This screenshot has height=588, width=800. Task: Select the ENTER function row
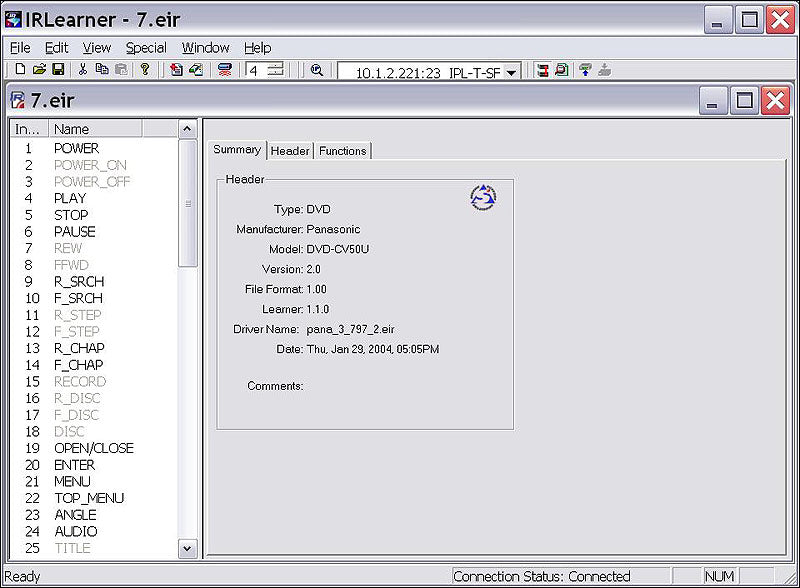pyautogui.click(x=94, y=465)
